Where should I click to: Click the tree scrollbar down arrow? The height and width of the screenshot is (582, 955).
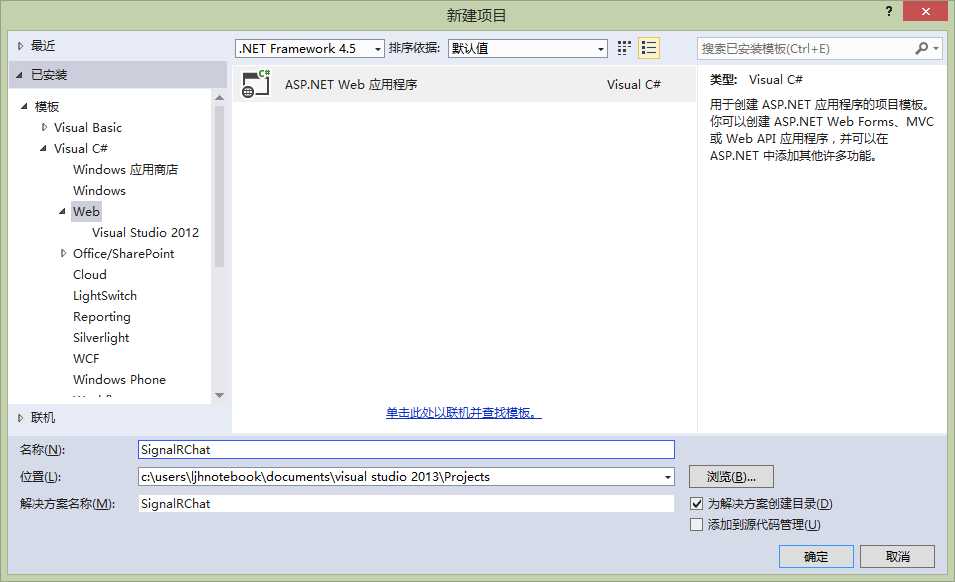219,396
